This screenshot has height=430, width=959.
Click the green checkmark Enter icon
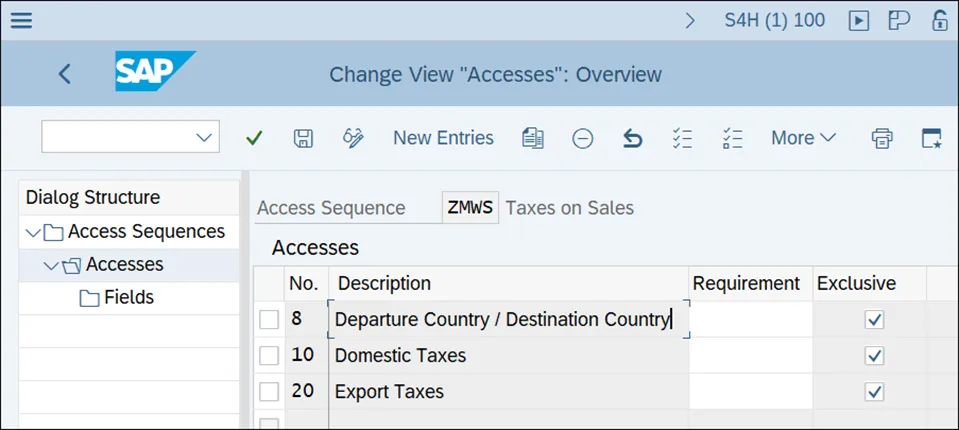point(254,138)
